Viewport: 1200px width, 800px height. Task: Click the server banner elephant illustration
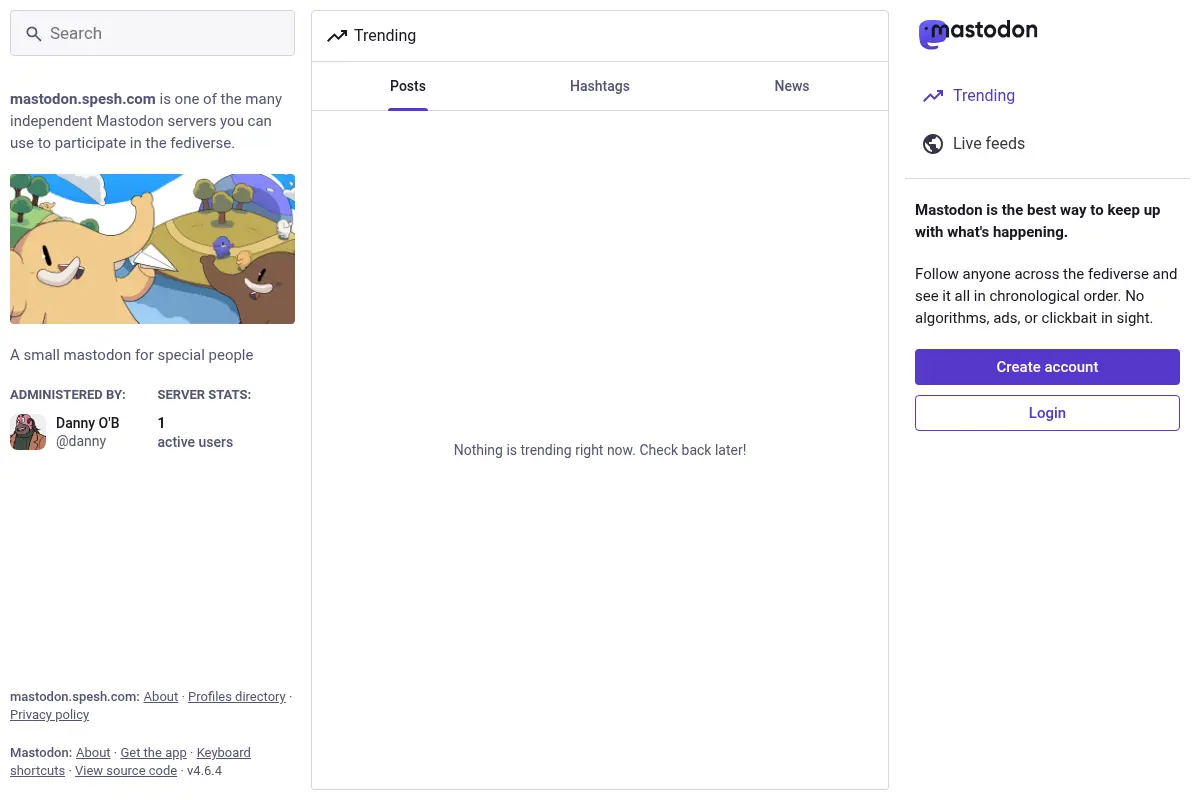click(x=152, y=249)
